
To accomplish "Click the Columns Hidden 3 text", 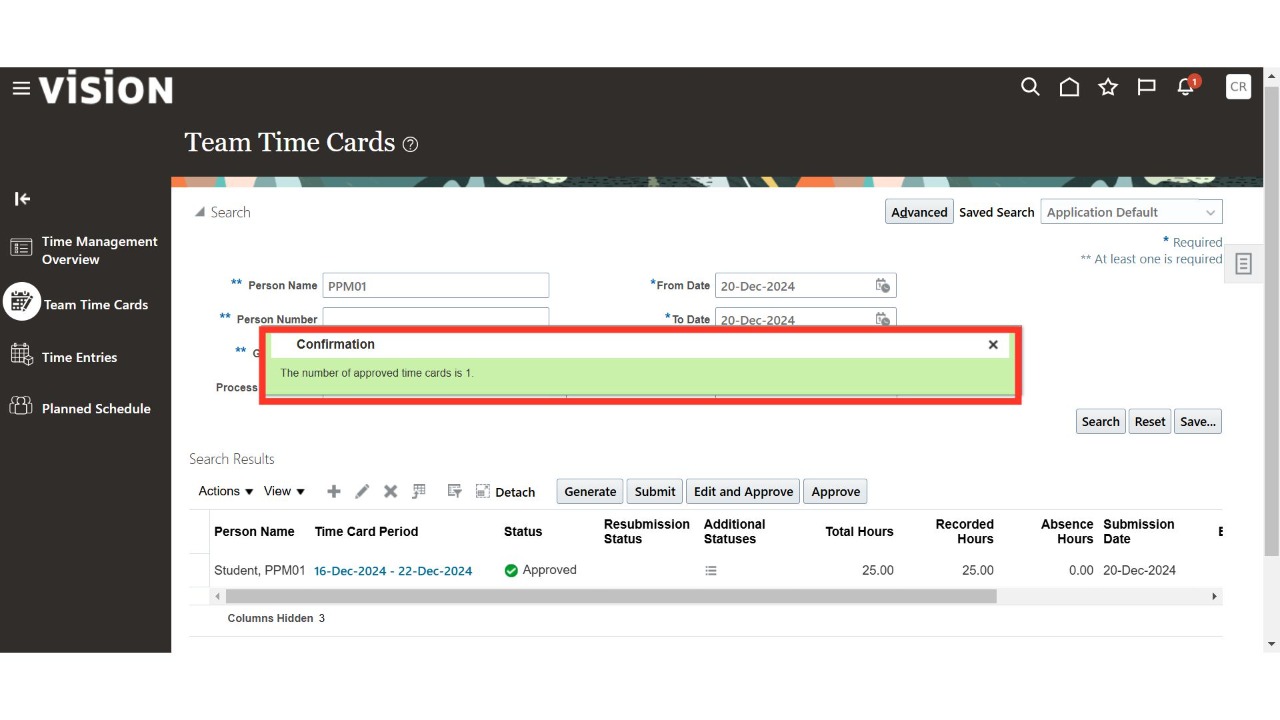I will (x=276, y=618).
